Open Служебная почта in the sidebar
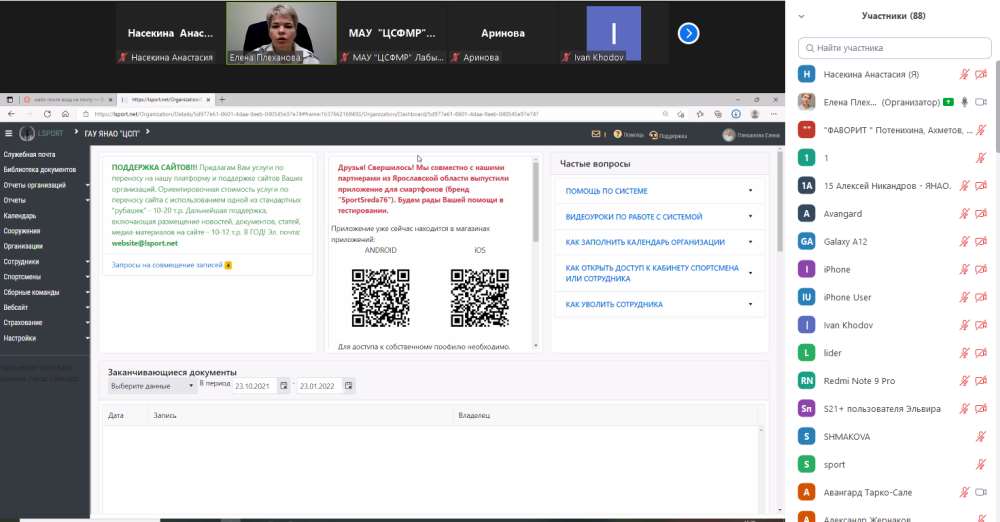 tap(29, 154)
